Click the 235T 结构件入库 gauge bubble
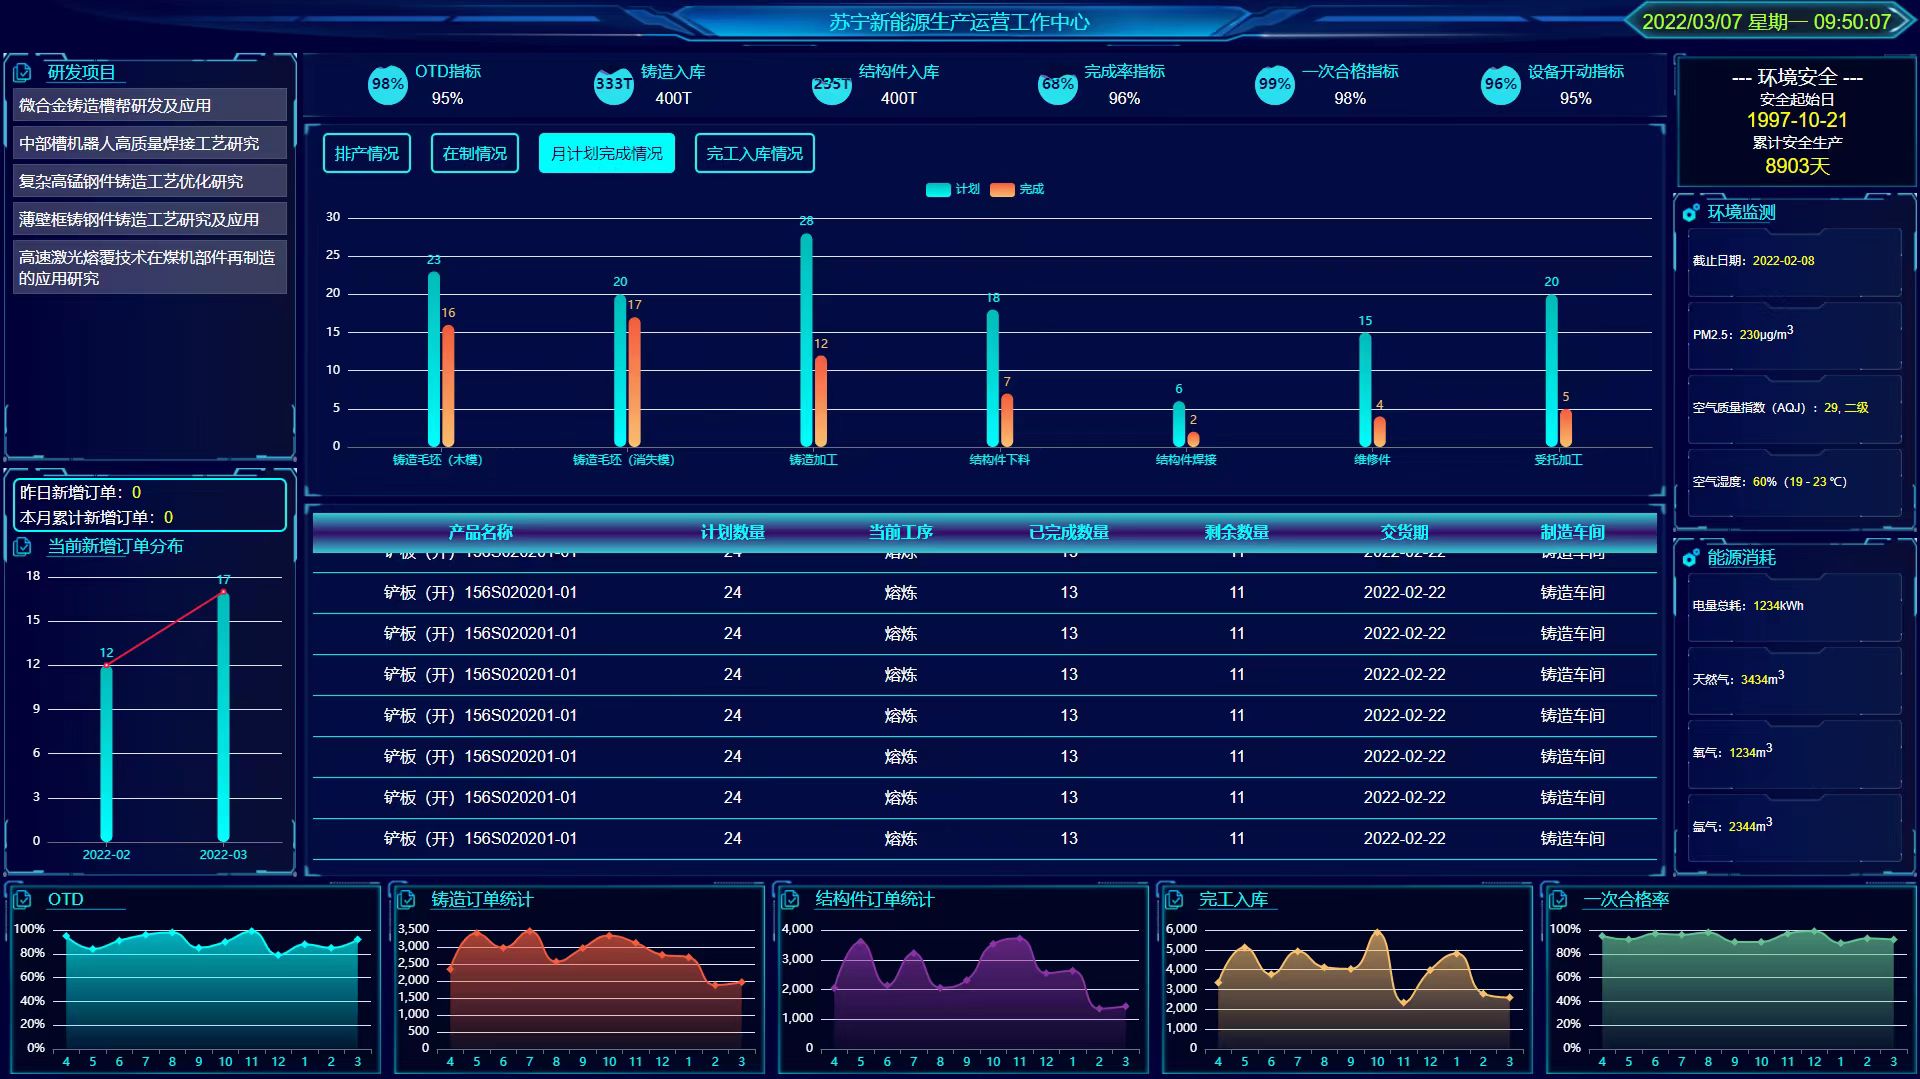 click(831, 85)
